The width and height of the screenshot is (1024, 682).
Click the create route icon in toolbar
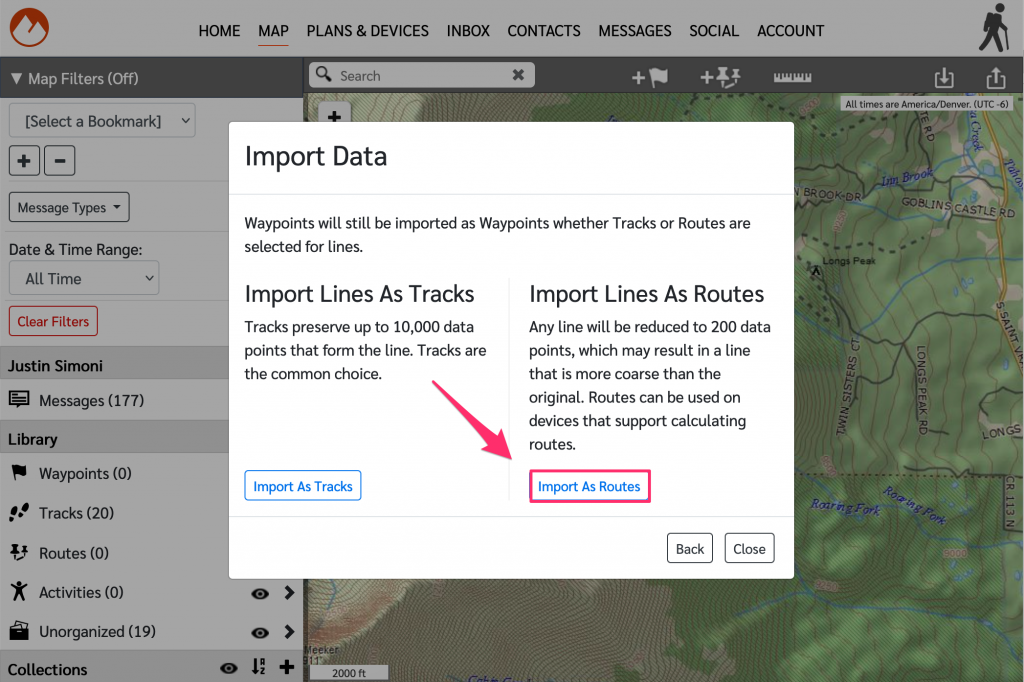click(719, 77)
